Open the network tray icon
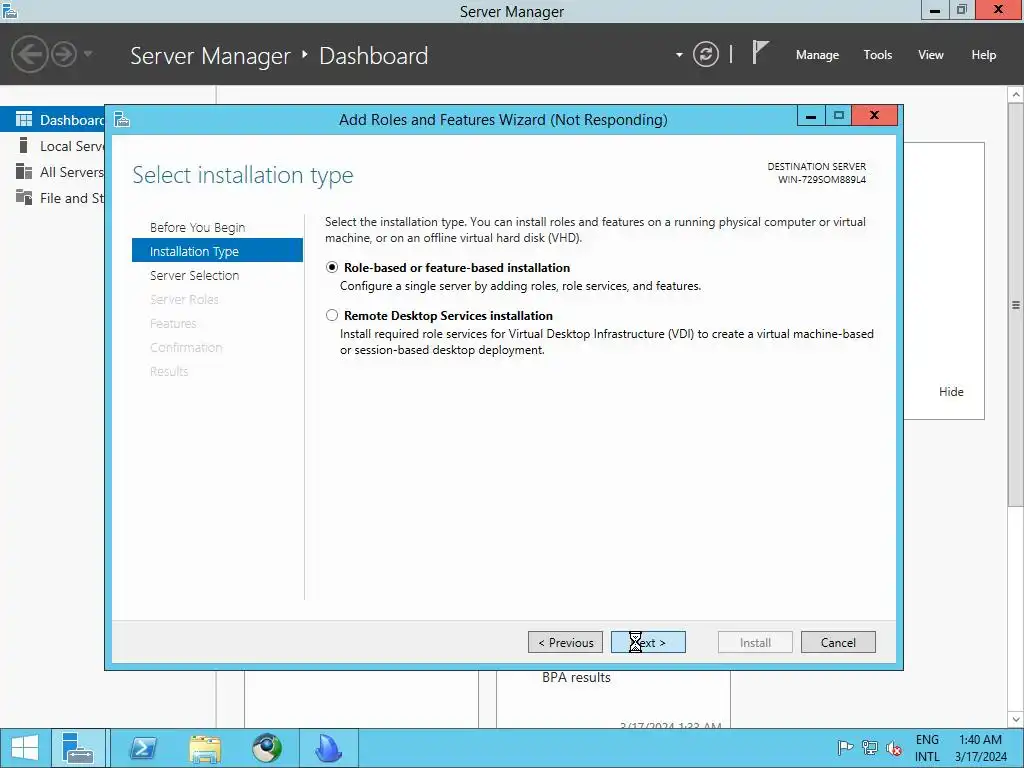1024x768 pixels. 869,748
